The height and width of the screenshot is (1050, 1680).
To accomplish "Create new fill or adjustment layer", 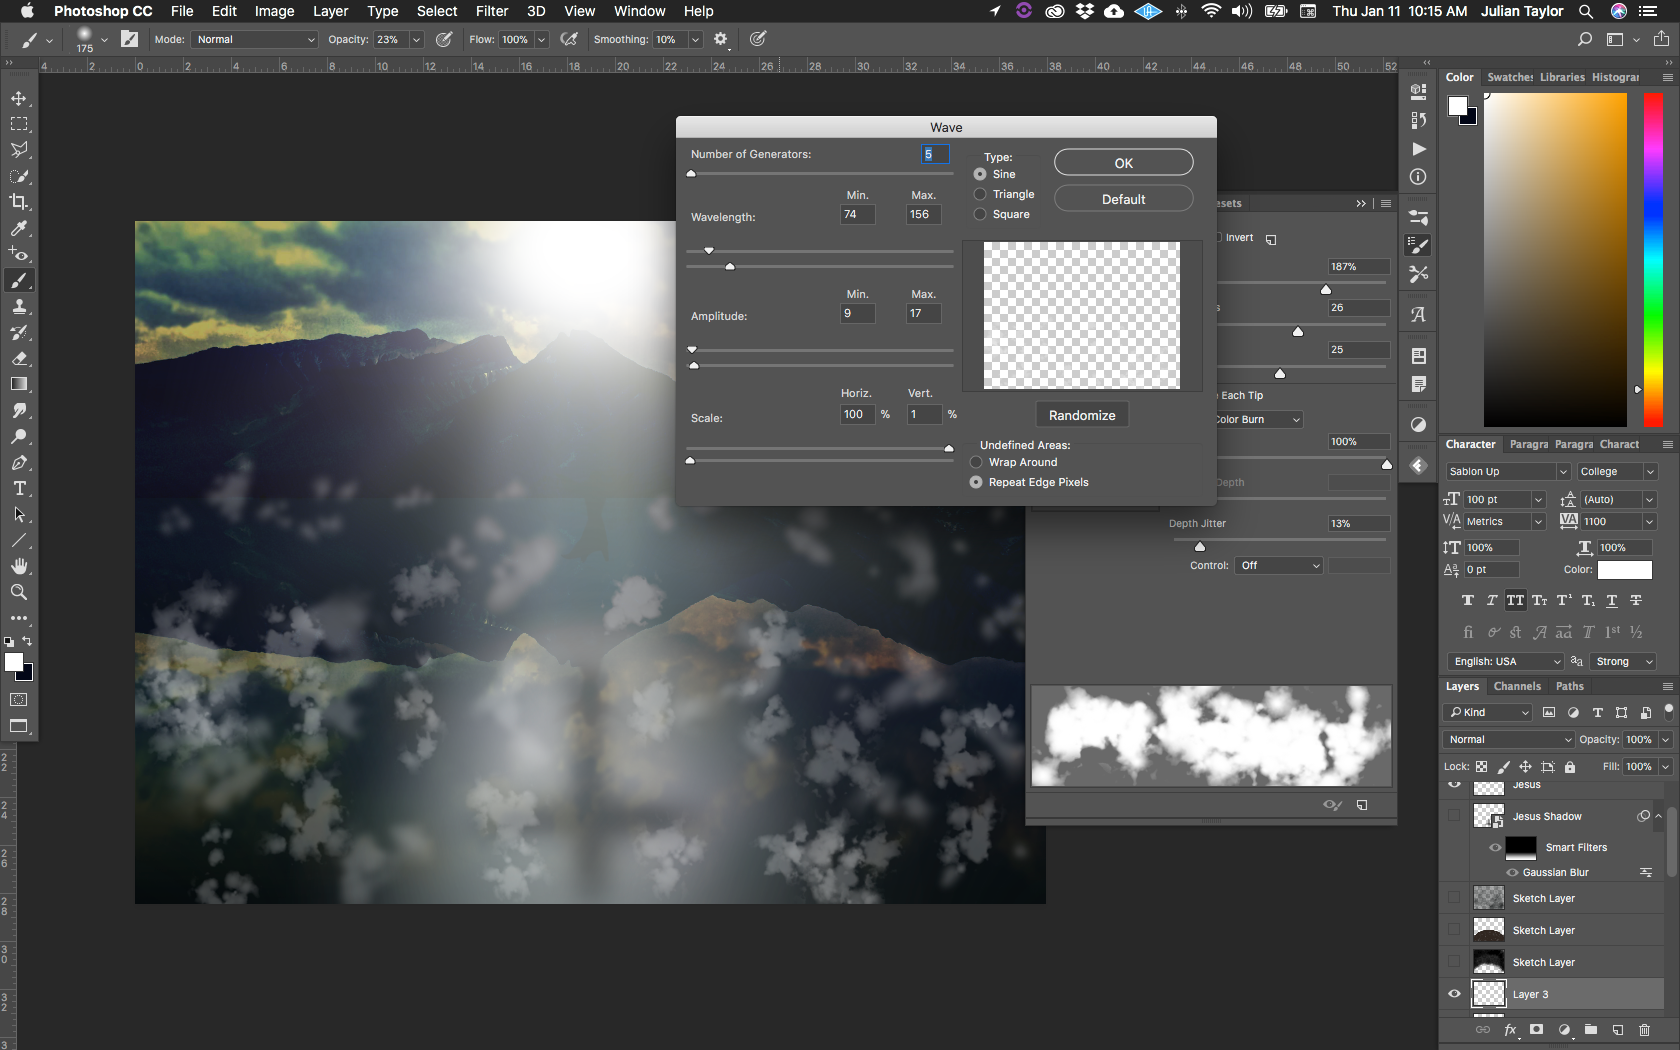I will pos(1564,1029).
